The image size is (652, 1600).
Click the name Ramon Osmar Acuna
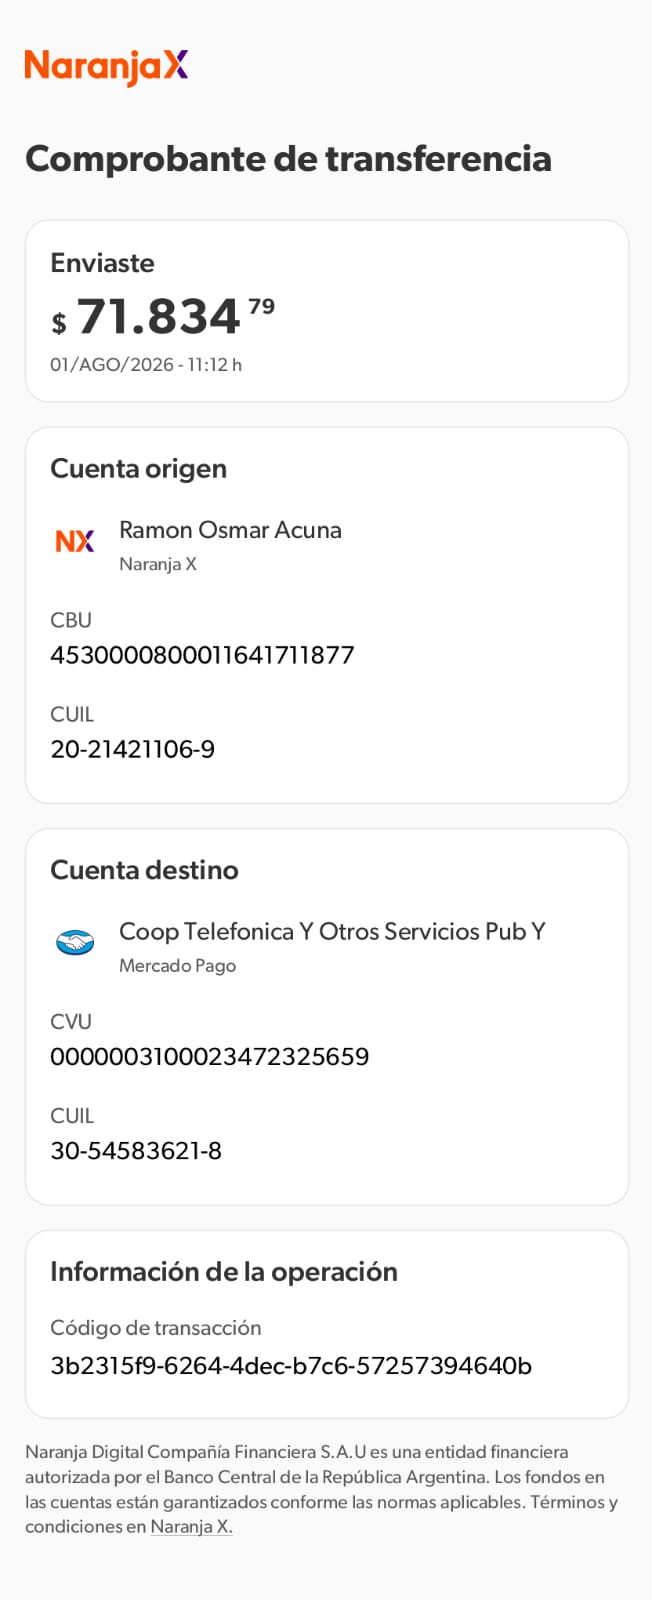pyautogui.click(x=230, y=530)
